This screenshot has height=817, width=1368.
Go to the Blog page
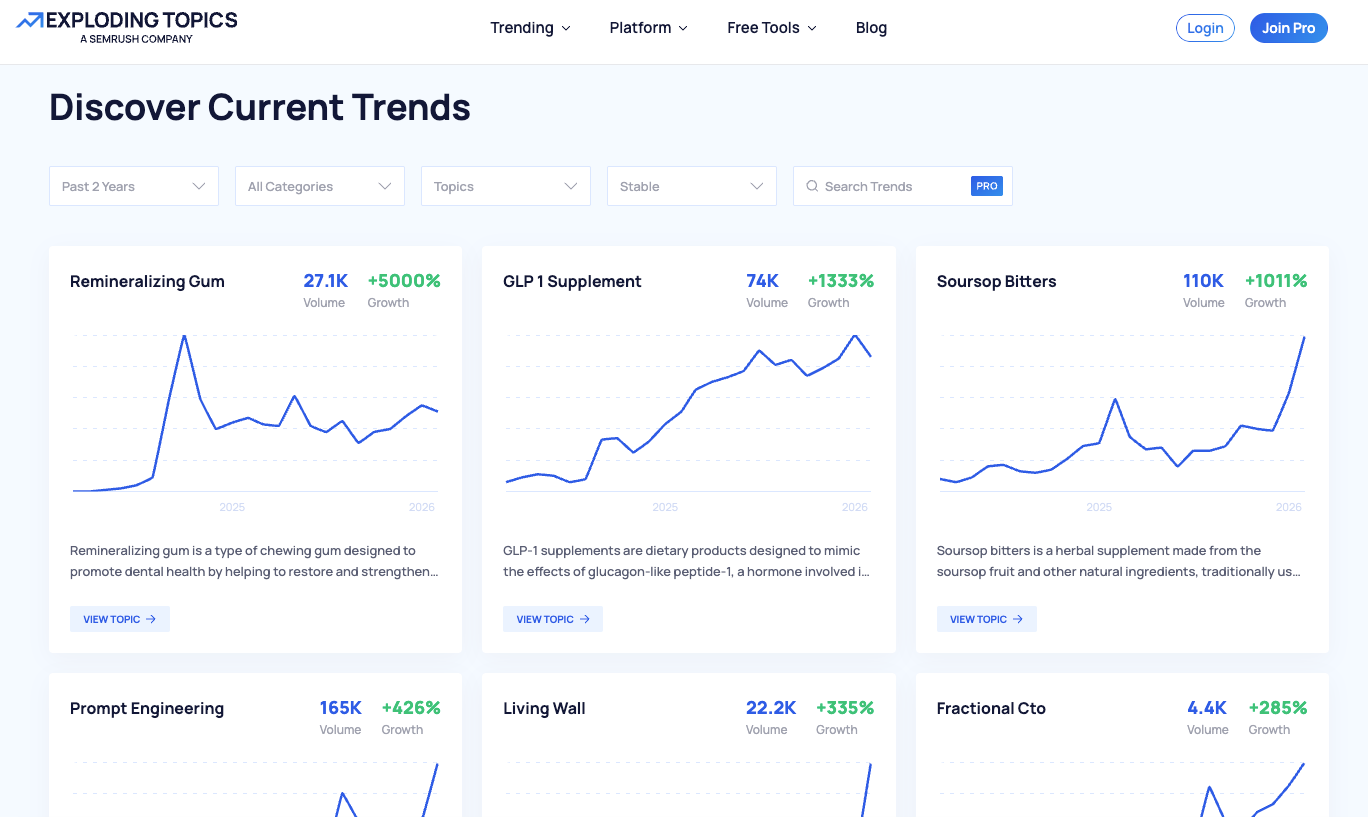pos(871,28)
